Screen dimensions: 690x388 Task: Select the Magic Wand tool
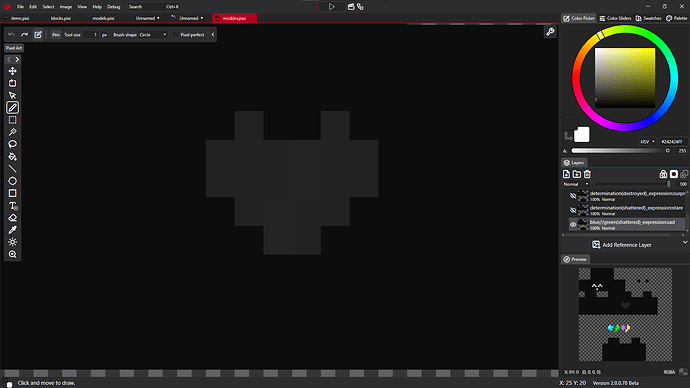12,132
